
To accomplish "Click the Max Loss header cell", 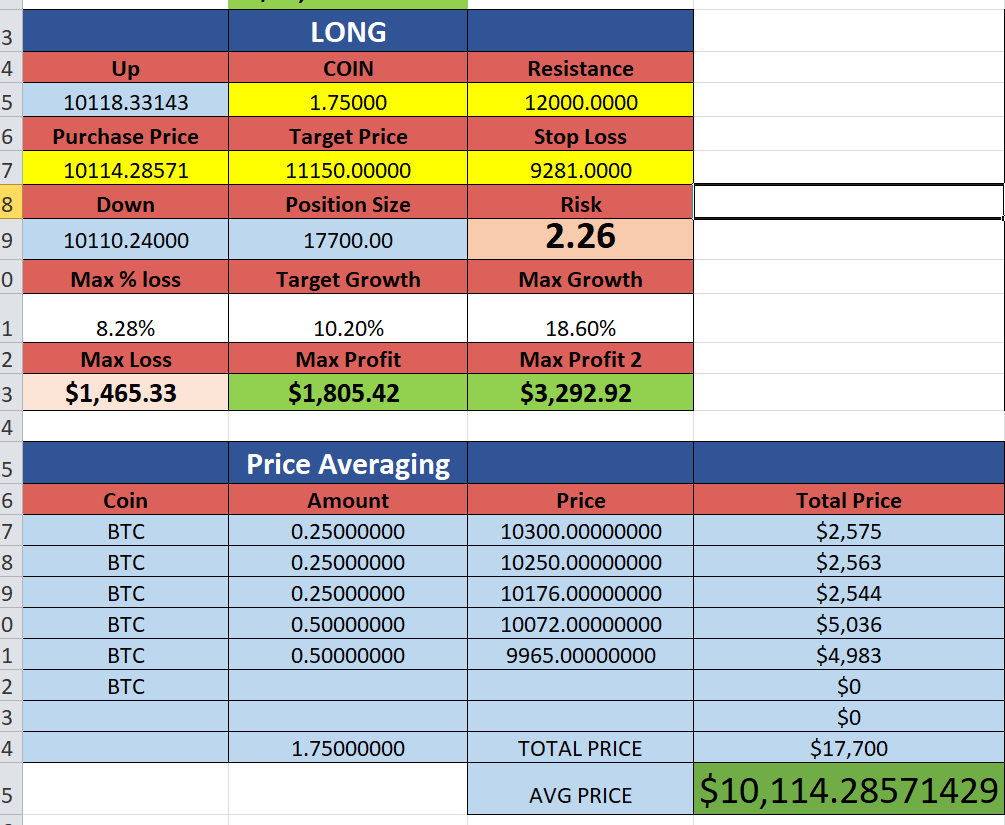I will tap(126, 359).
